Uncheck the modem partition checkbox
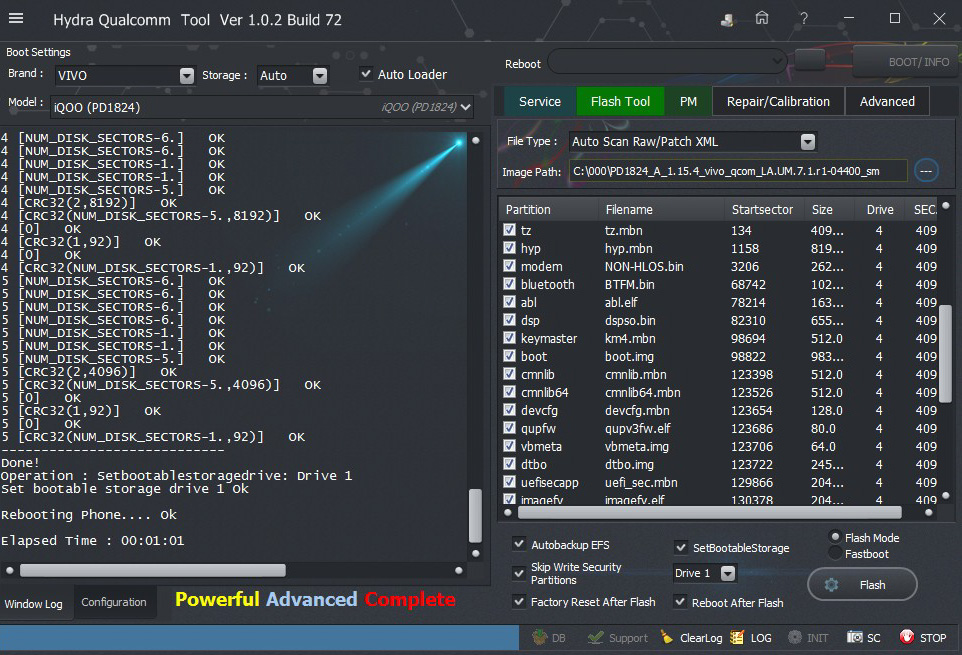962x655 pixels. pyautogui.click(x=509, y=266)
